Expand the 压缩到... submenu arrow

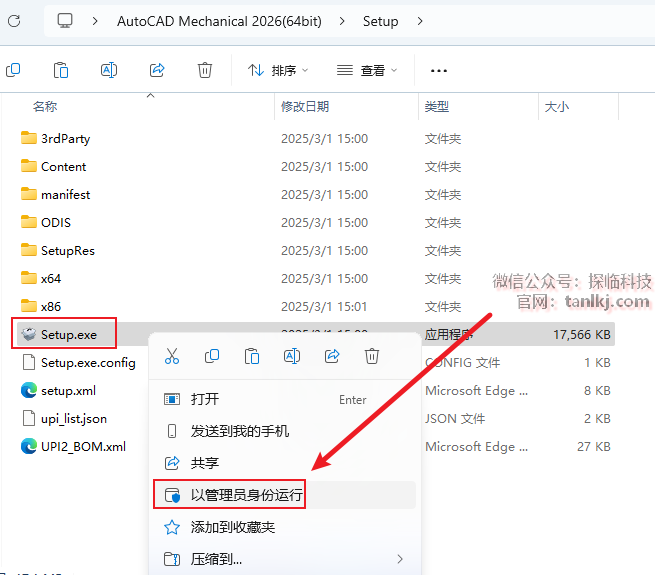tap(400, 559)
